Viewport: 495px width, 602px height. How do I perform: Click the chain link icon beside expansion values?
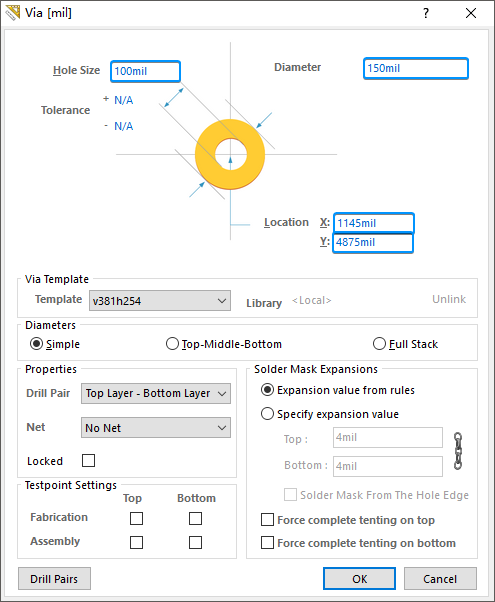tap(457, 451)
